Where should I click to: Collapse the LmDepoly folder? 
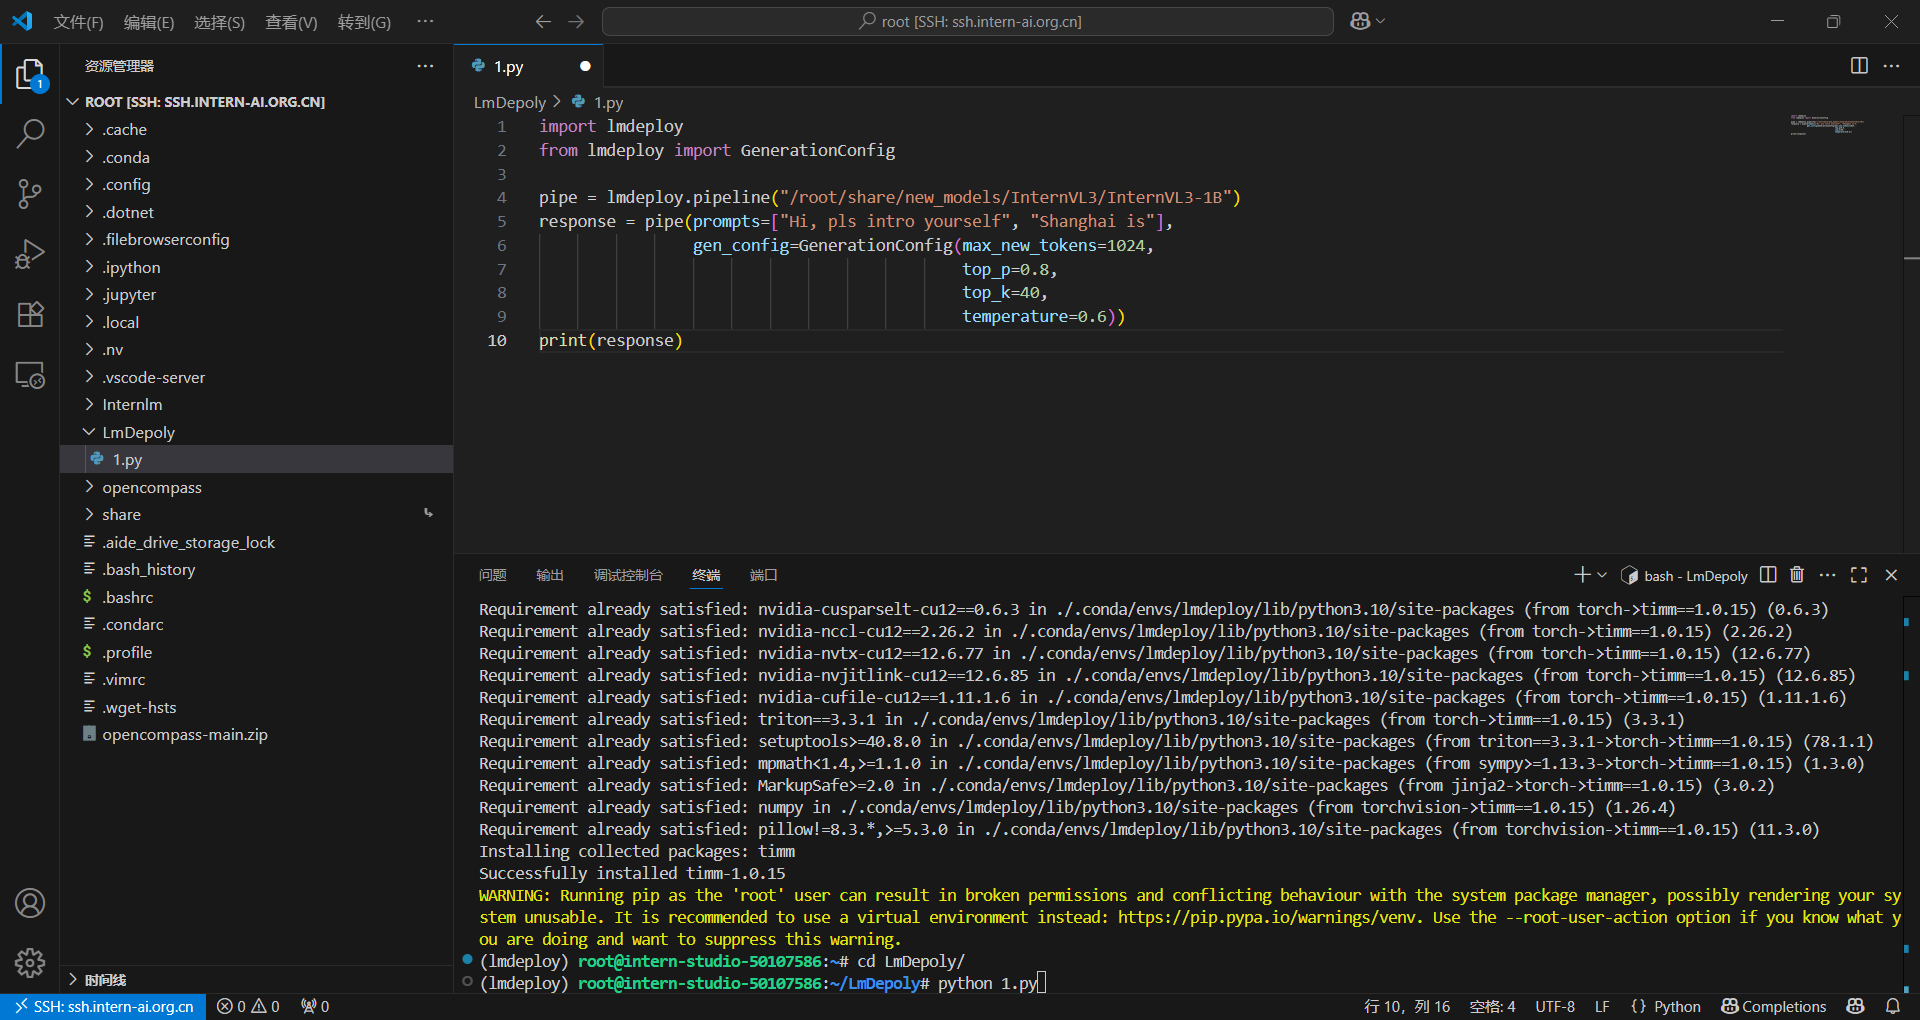coord(256,432)
